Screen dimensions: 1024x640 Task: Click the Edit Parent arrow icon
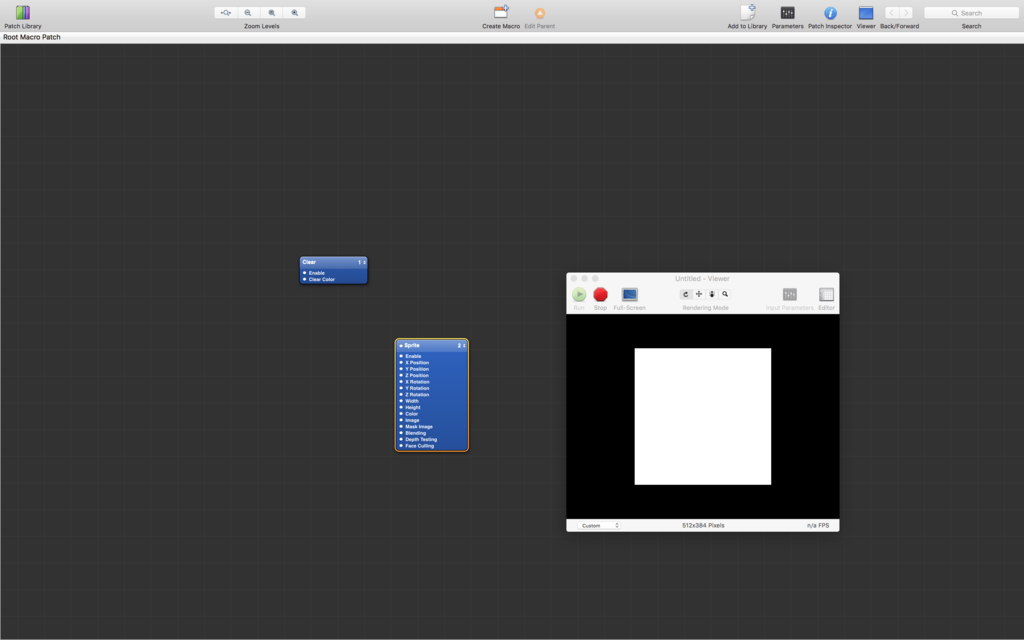click(x=540, y=13)
